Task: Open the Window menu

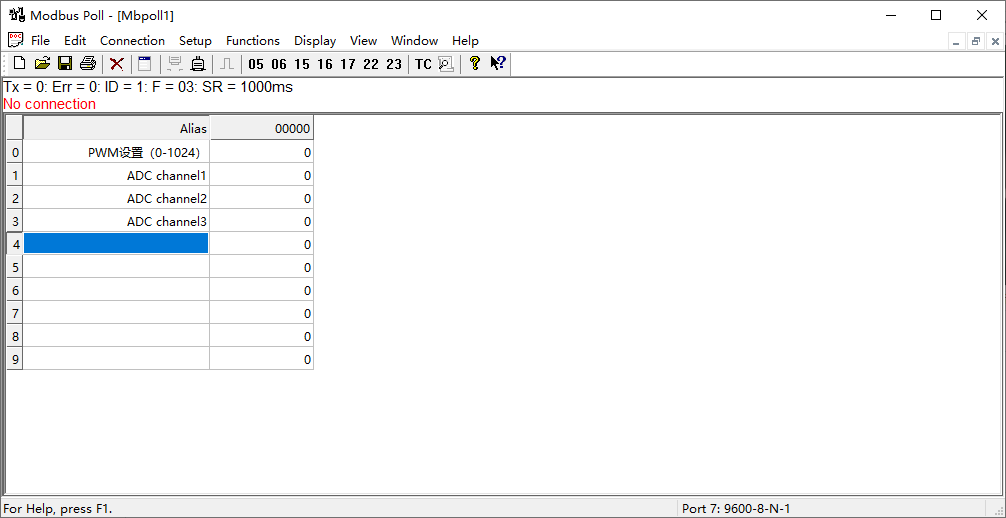Action: pos(414,40)
